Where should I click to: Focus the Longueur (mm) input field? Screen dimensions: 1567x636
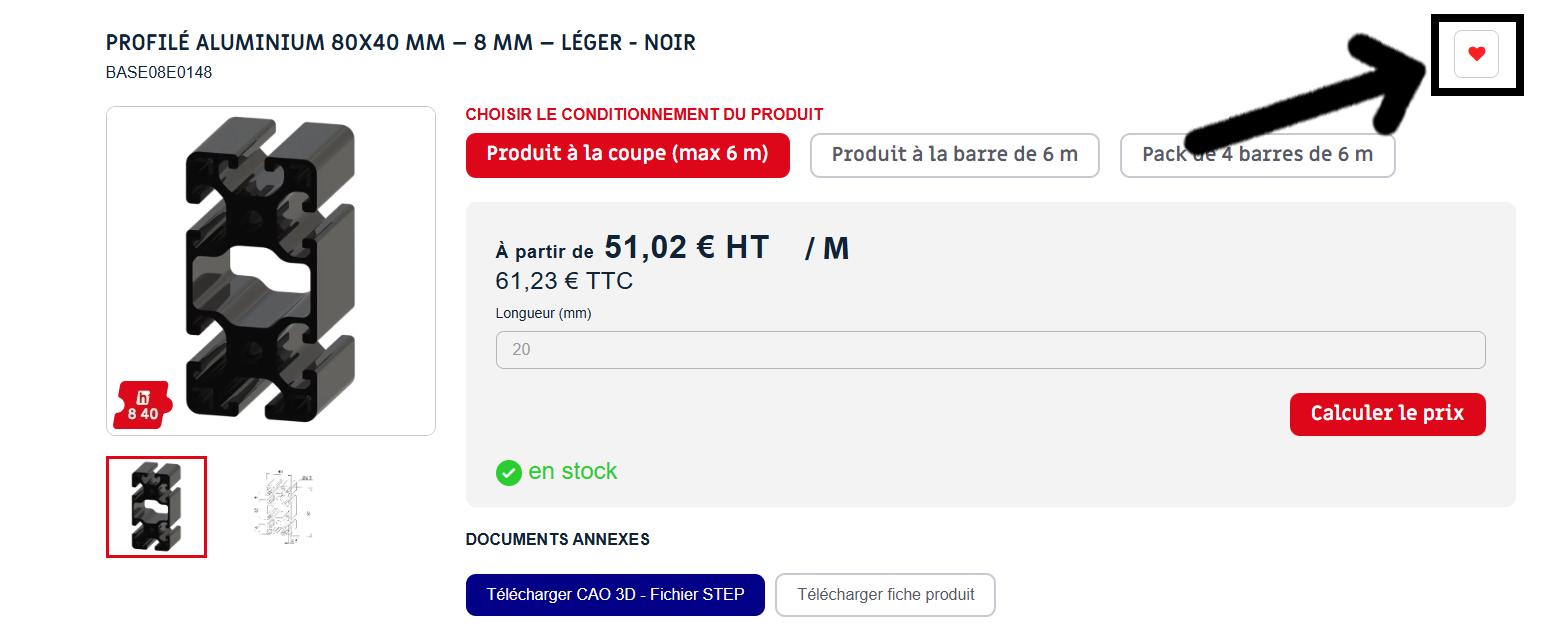coord(990,350)
